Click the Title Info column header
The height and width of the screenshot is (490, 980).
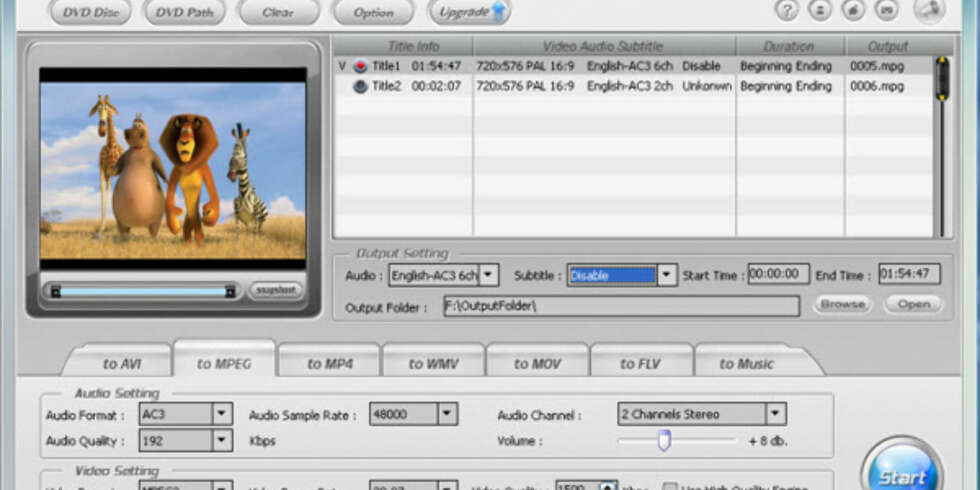[x=413, y=46]
